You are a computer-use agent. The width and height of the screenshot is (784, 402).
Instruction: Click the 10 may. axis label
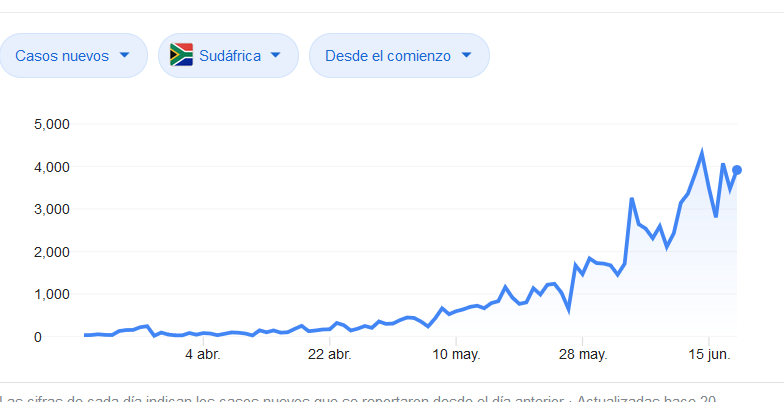pos(455,354)
